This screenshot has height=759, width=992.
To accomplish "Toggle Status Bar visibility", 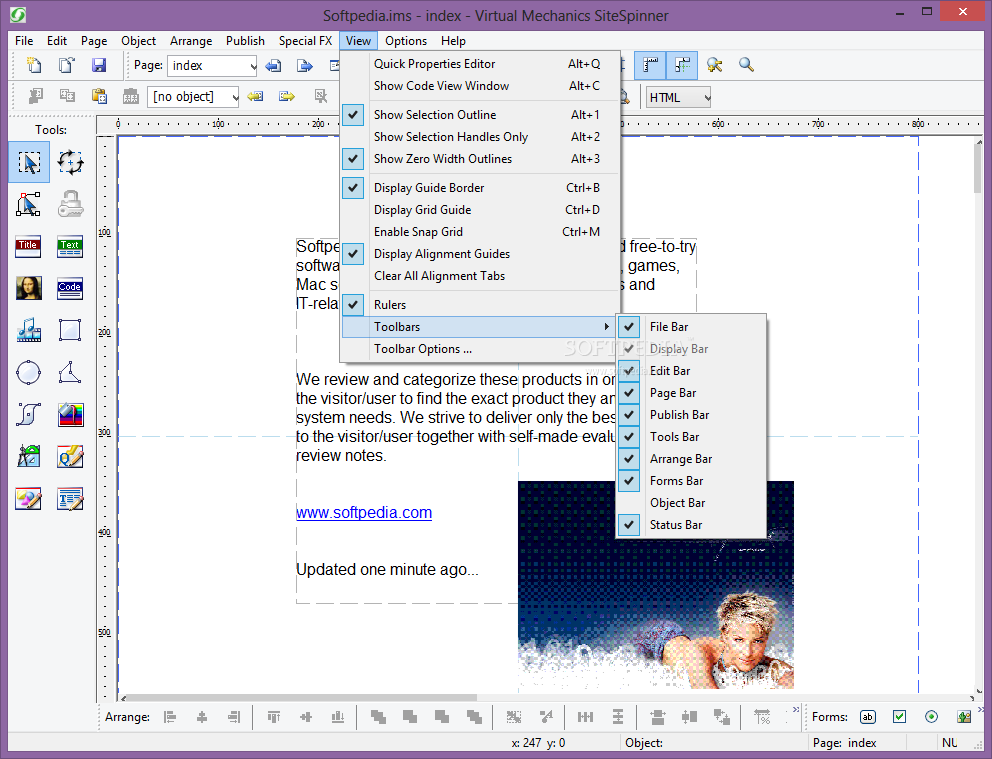I will click(691, 525).
